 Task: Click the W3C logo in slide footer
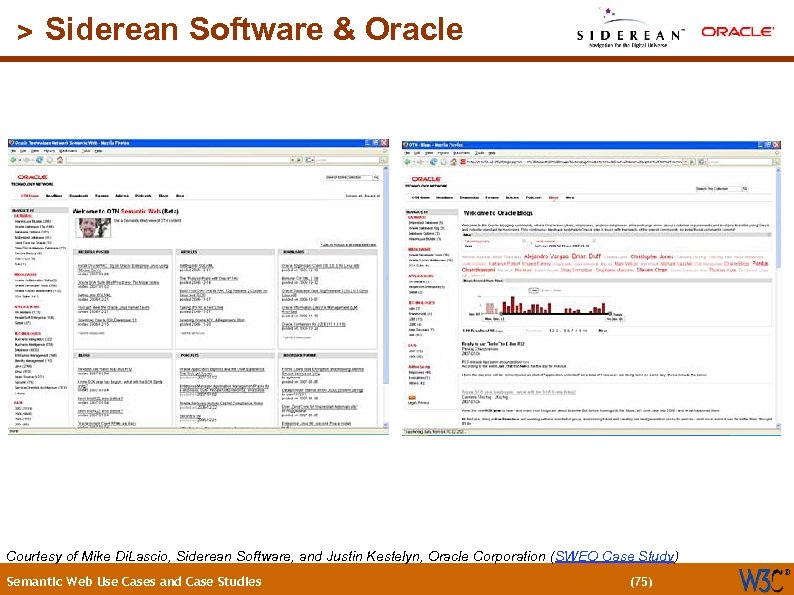pyautogui.click(x=764, y=580)
